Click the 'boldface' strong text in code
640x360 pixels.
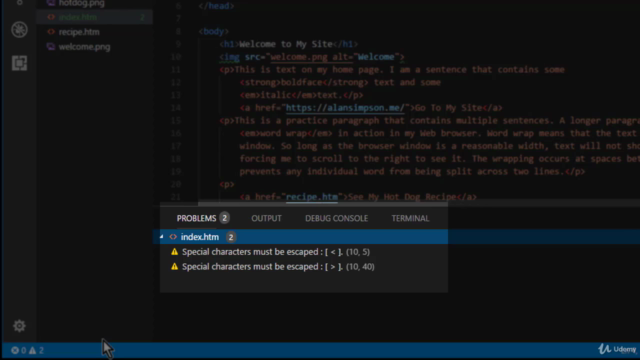[x=301, y=82]
